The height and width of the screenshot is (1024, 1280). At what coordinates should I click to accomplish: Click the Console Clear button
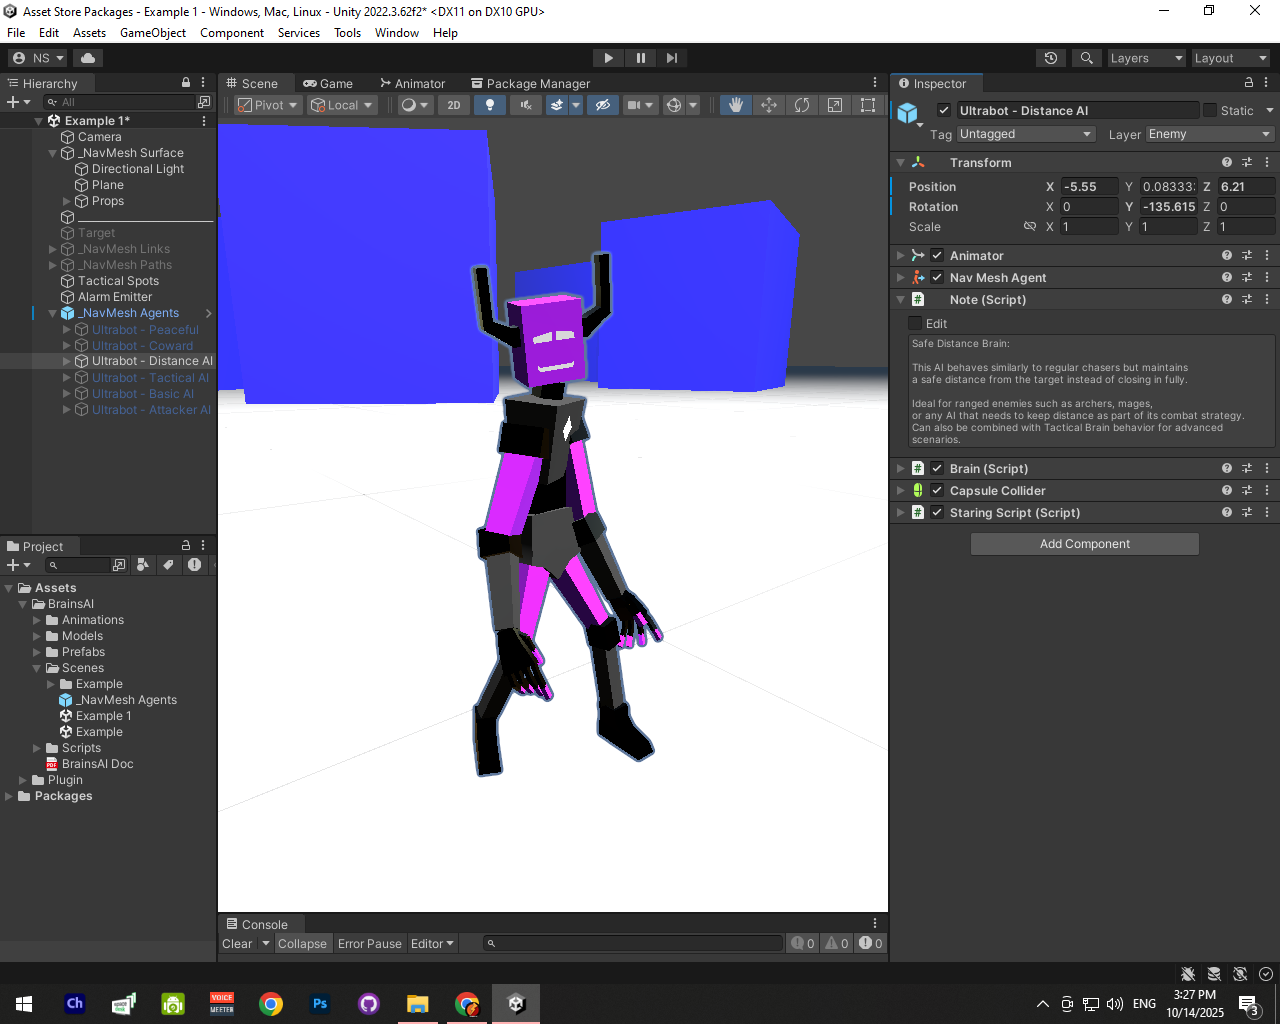pyautogui.click(x=237, y=943)
